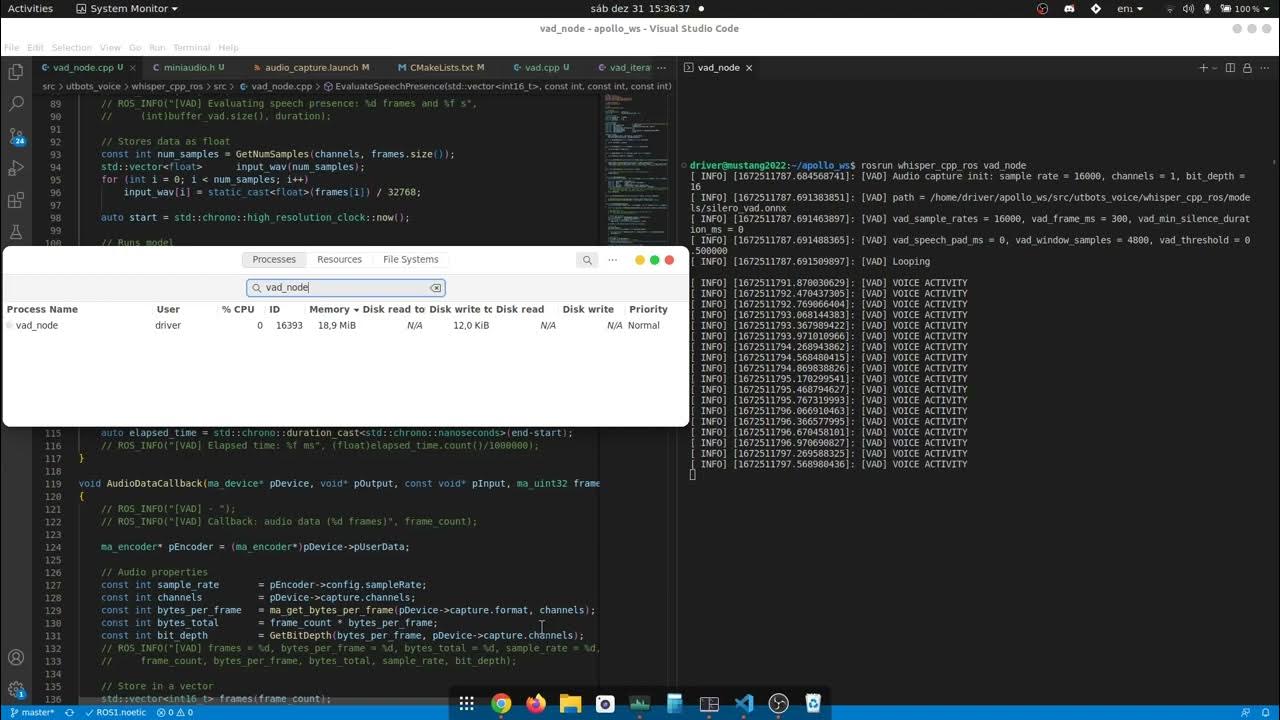The width and height of the screenshot is (1280, 720).
Task: Open the Testing flask view
Action: [x=16, y=232]
